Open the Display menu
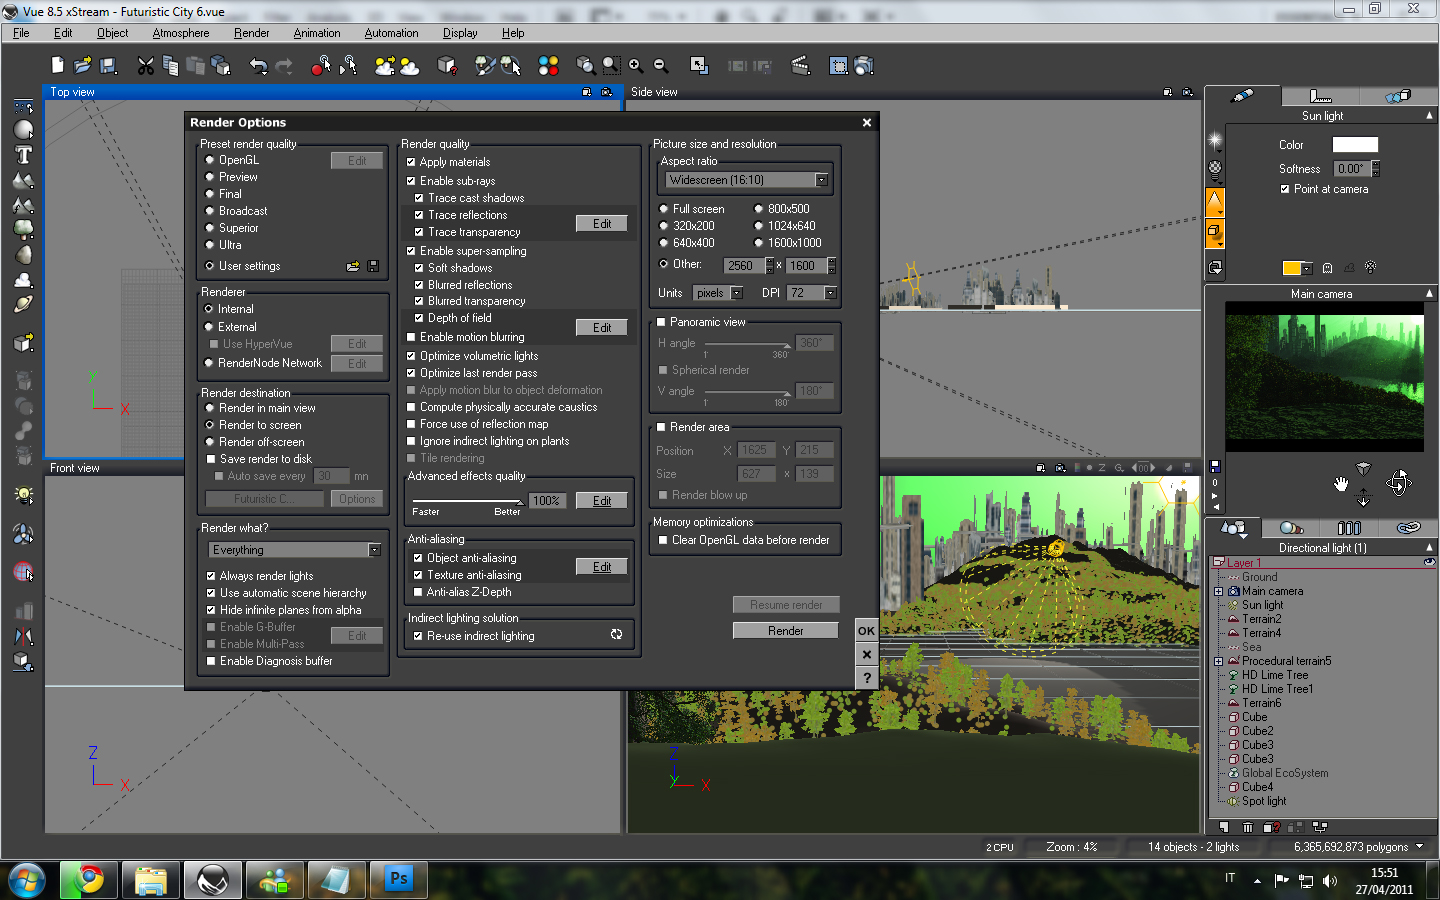Viewport: 1440px width, 900px height. tap(460, 33)
